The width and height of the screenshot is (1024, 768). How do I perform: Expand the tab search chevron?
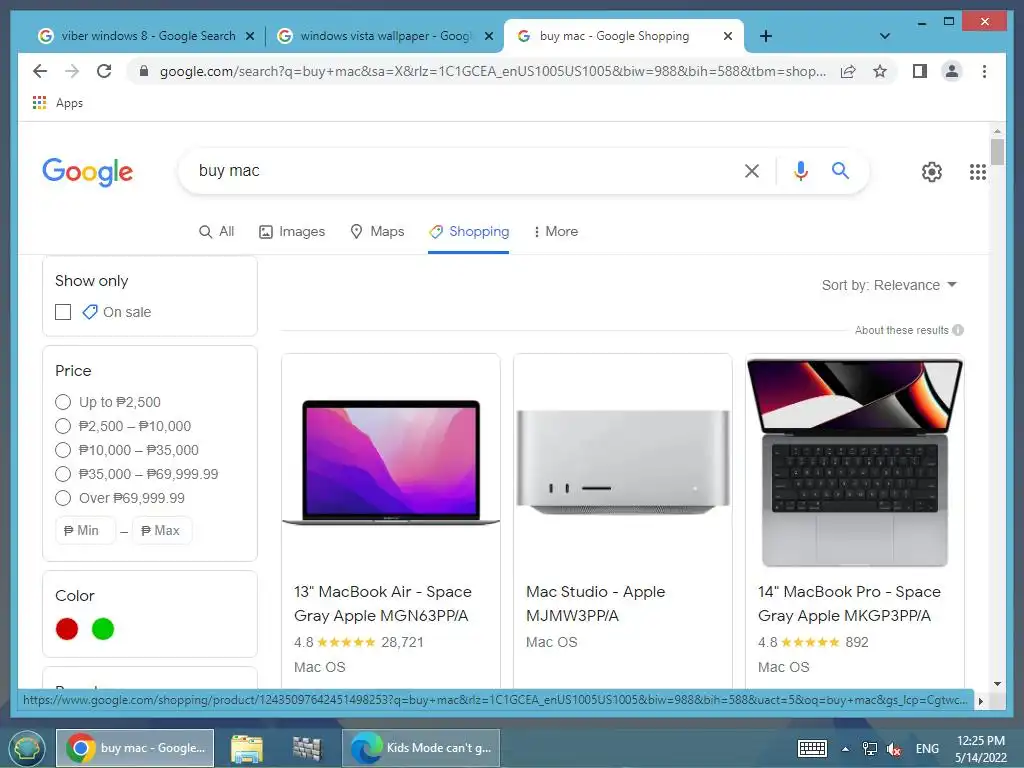tap(885, 36)
